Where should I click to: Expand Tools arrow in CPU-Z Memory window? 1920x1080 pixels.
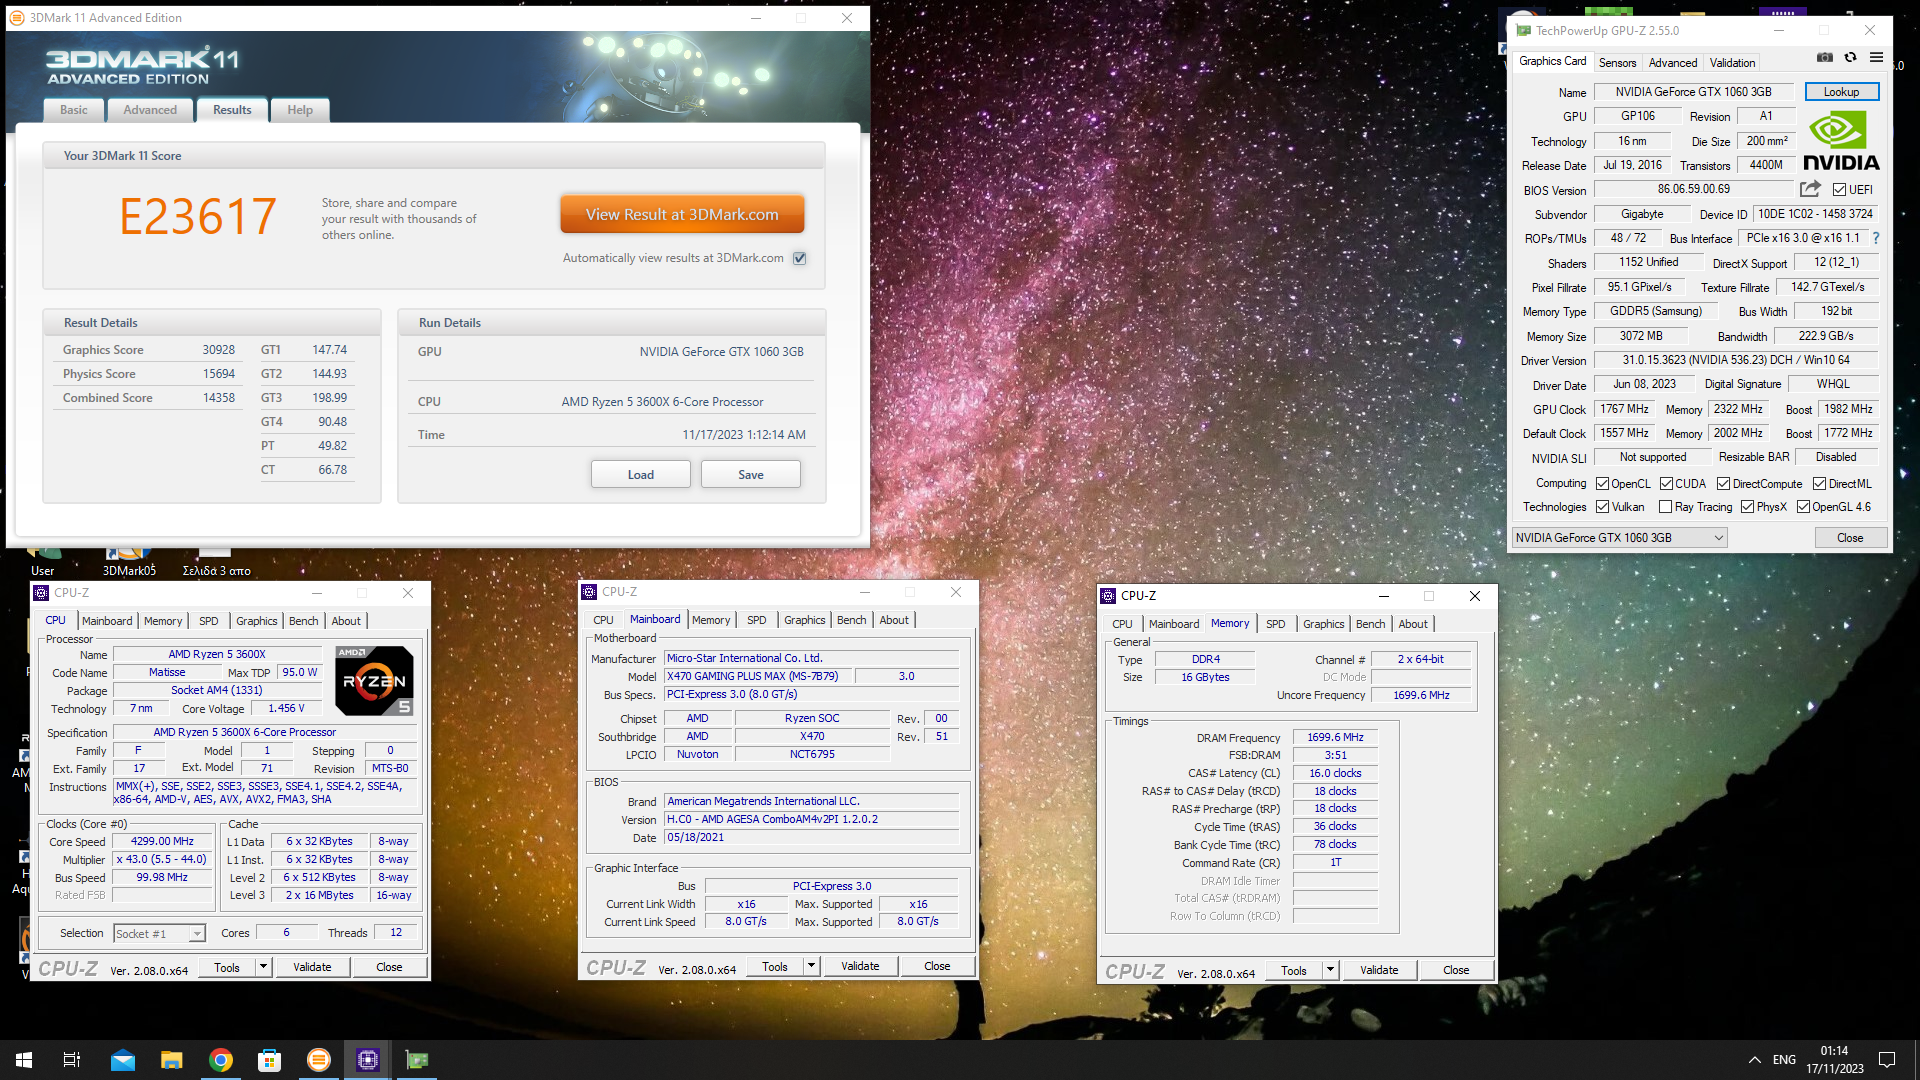pos(1330,970)
